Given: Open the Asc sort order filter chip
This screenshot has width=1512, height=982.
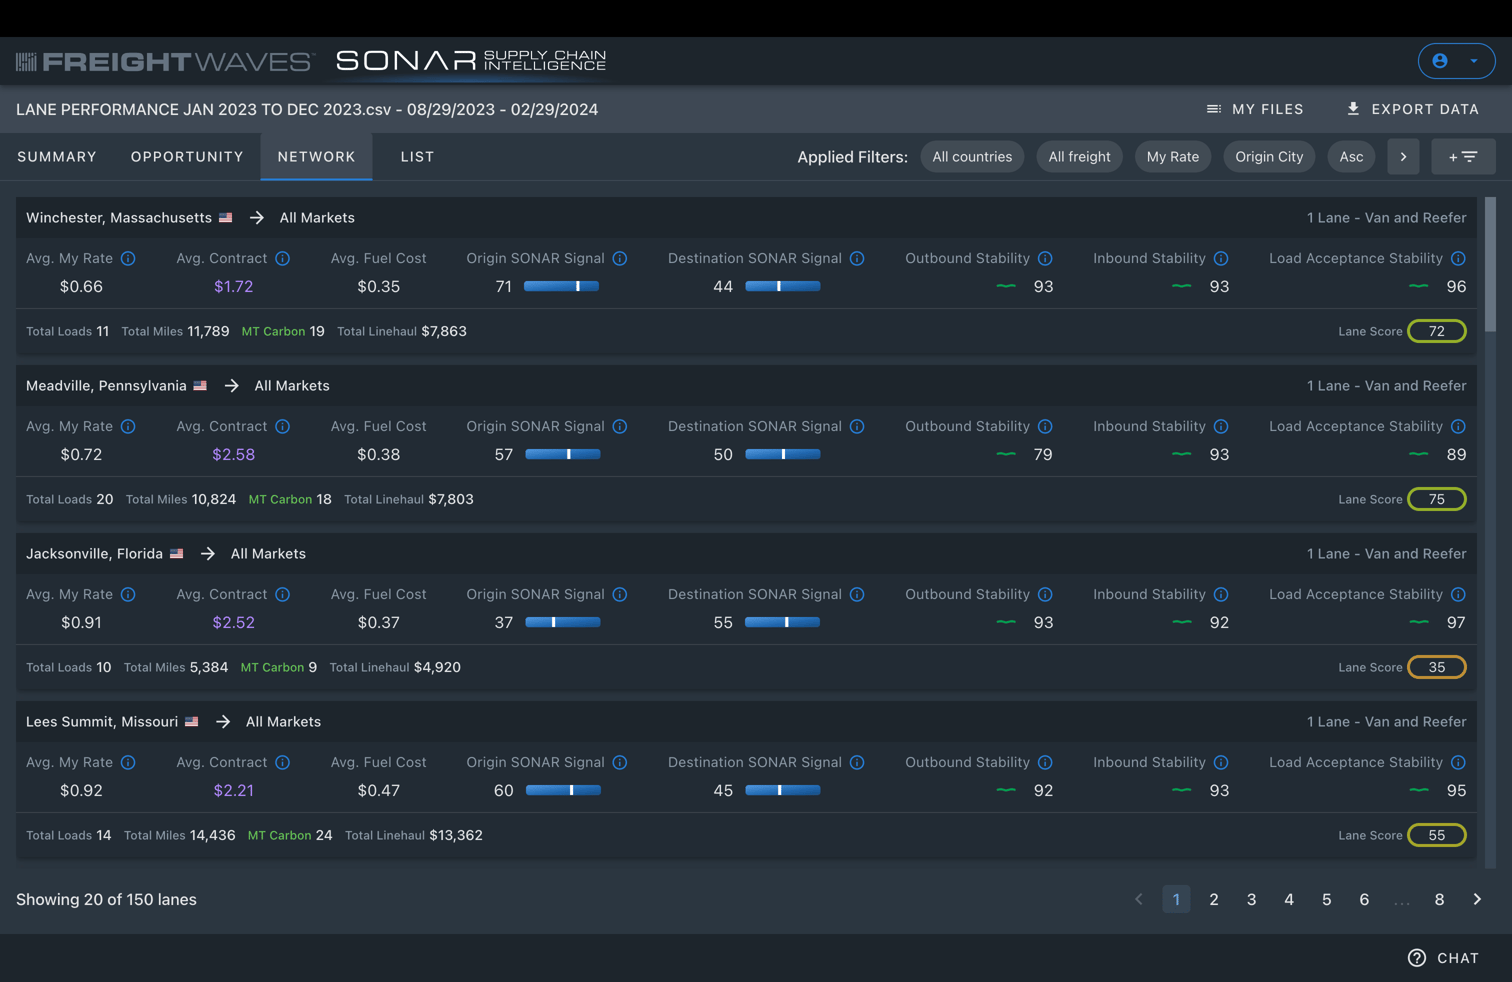Looking at the screenshot, I should 1351,156.
